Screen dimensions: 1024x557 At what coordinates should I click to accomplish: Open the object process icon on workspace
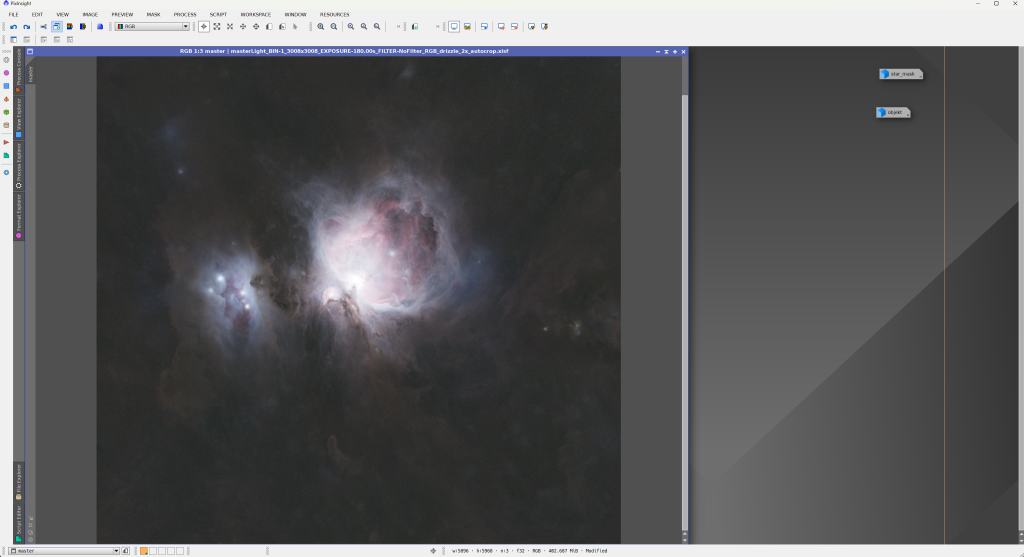click(893, 113)
